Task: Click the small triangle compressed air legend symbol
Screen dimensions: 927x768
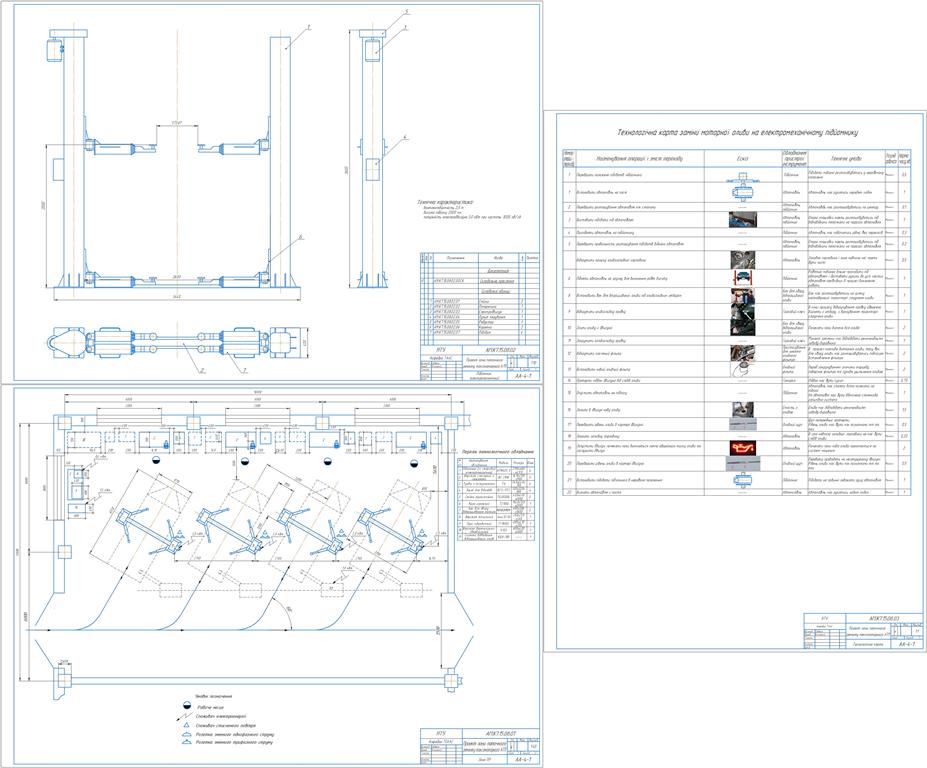Action: coord(186,724)
